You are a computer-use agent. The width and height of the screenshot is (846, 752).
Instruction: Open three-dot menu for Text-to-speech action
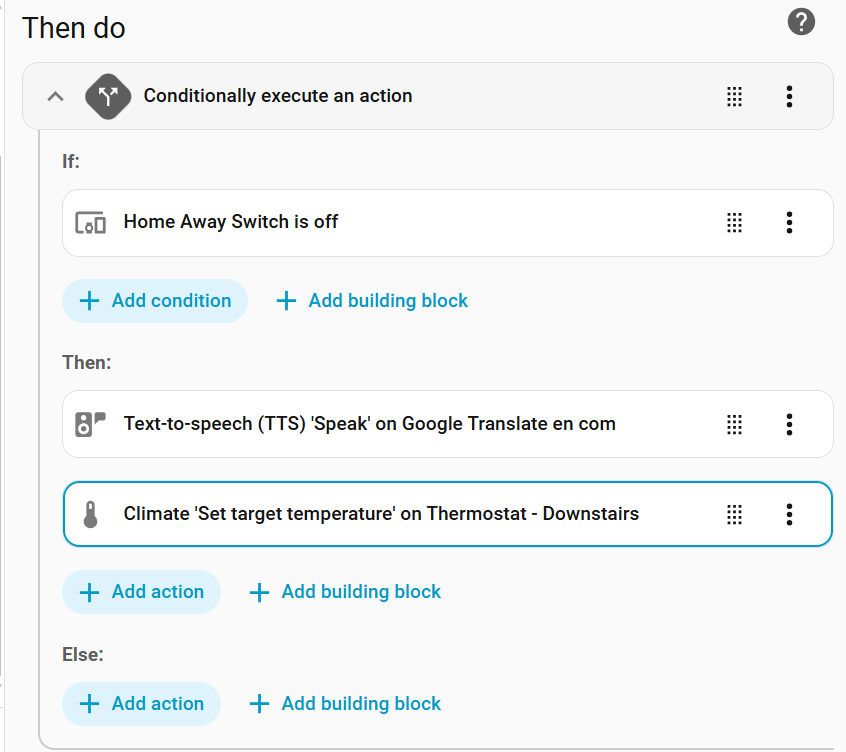point(789,424)
